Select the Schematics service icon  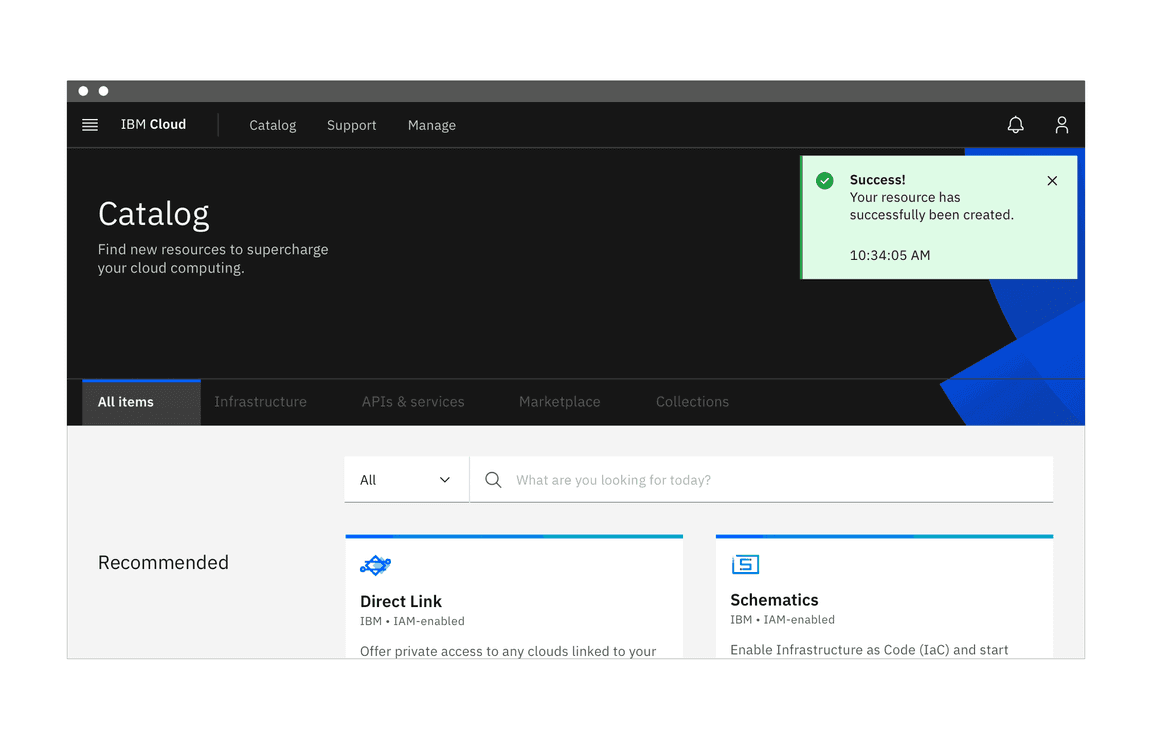tap(745, 564)
